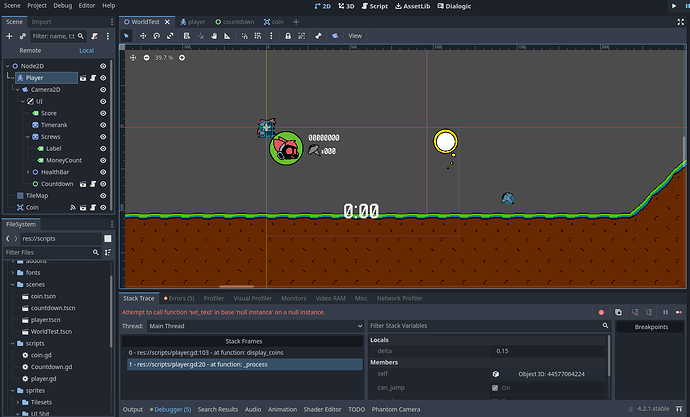690x417 pixels.
Task: Collapse the scenes folder
Action: pyautogui.click(x=13, y=285)
